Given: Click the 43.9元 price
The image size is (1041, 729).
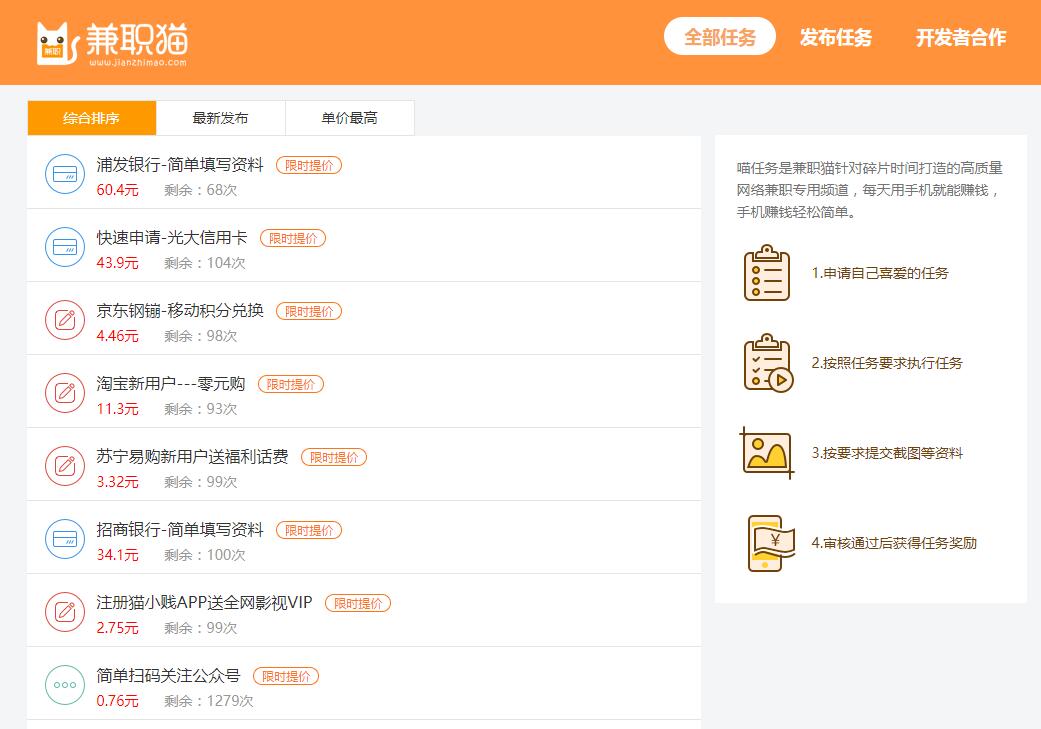Looking at the screenshot, I should [x=118, y=263].
